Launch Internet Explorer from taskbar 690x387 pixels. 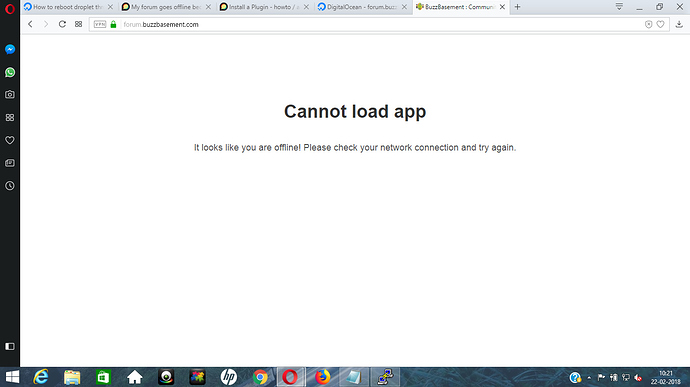[x=41, y=377]
